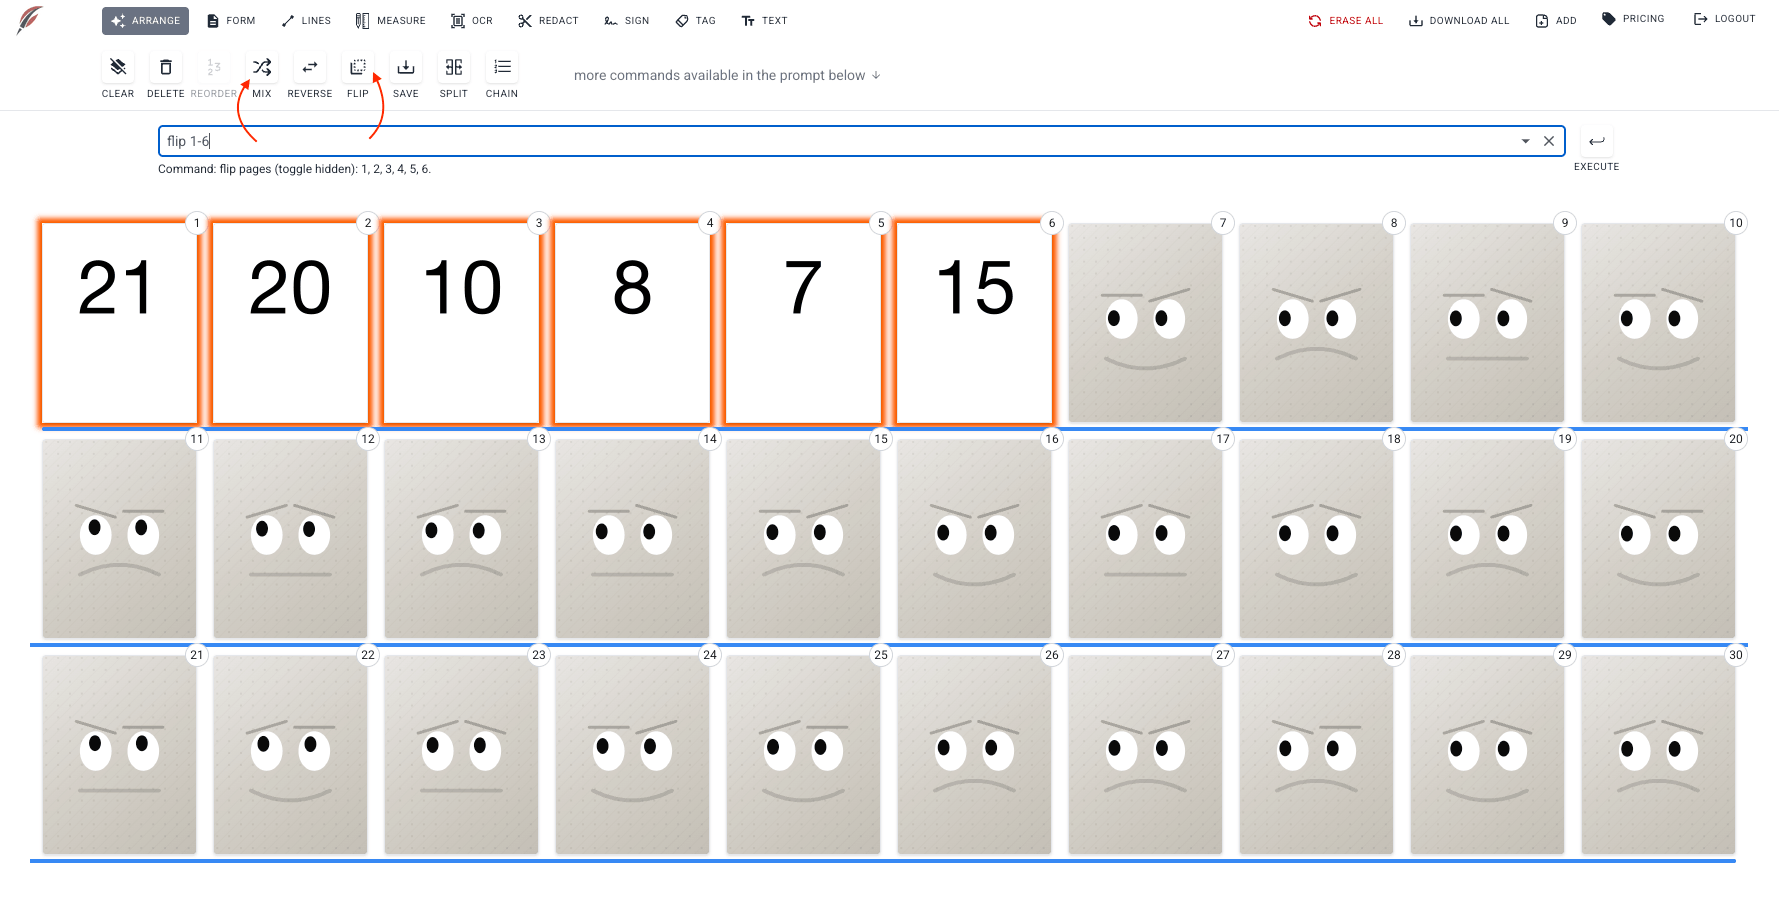The width and height of the screenshot is (1779, 908).
Task: Select hidden page thumbnail number 7
Action: (x=1145, y=322)
